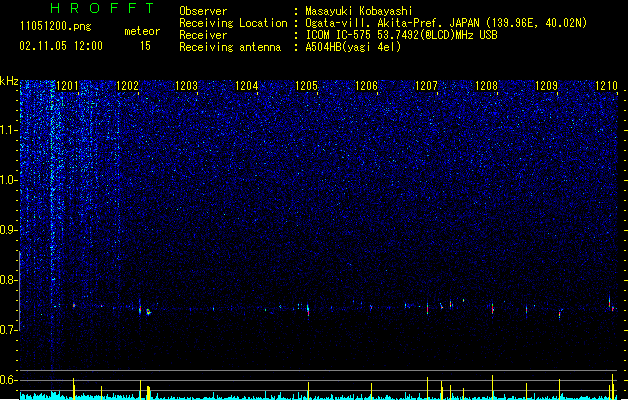This screenshot has width=629, height=400.
Task: Click the Observer label
Action: click(203, 11)
